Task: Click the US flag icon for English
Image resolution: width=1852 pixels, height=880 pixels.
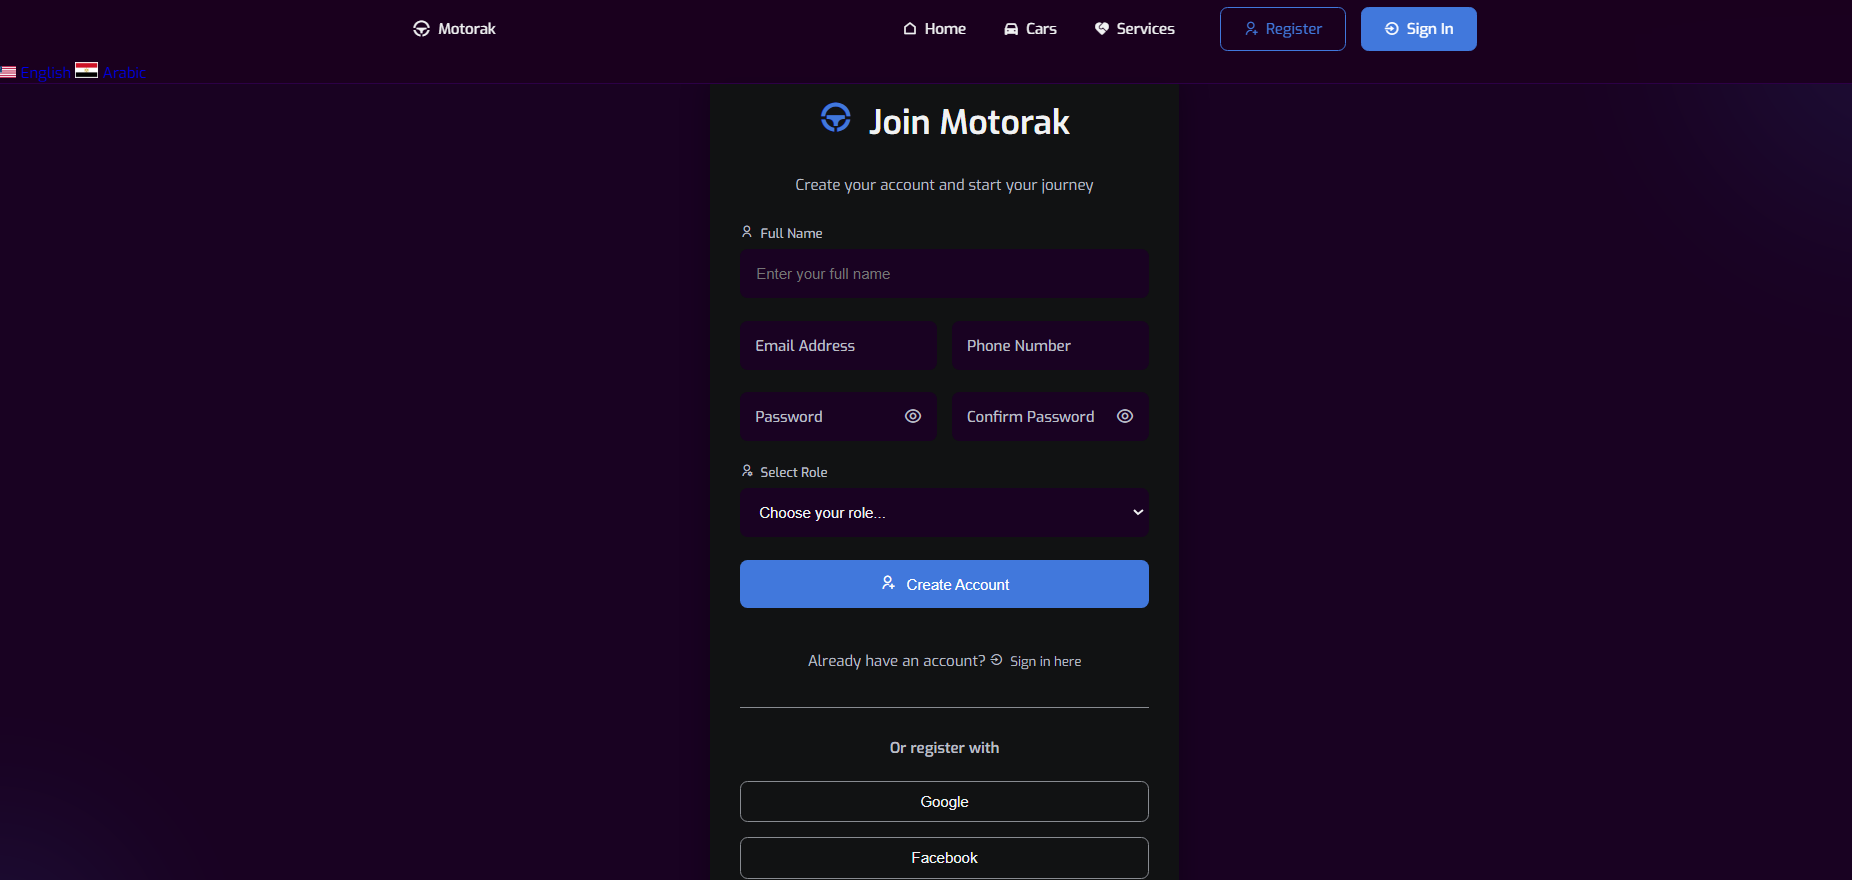Action: pos(8,72)
